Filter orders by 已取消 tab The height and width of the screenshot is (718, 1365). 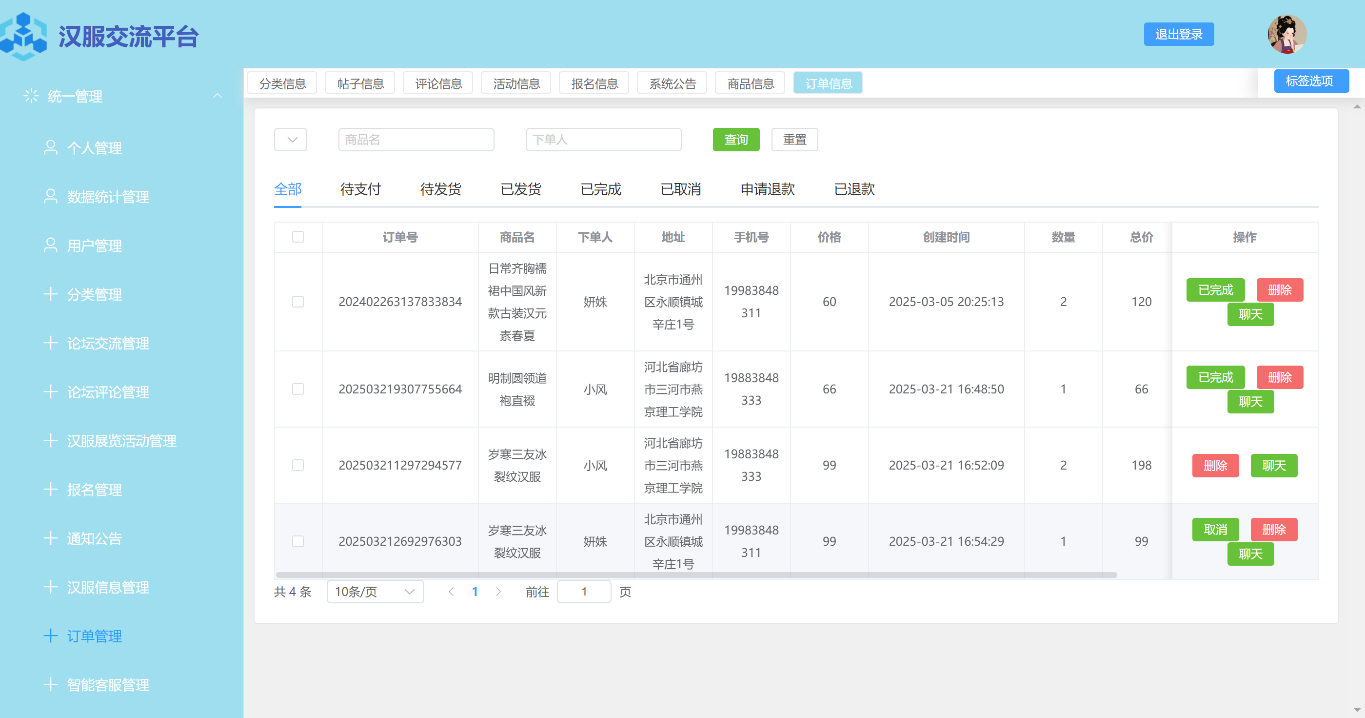click(681, 189)
